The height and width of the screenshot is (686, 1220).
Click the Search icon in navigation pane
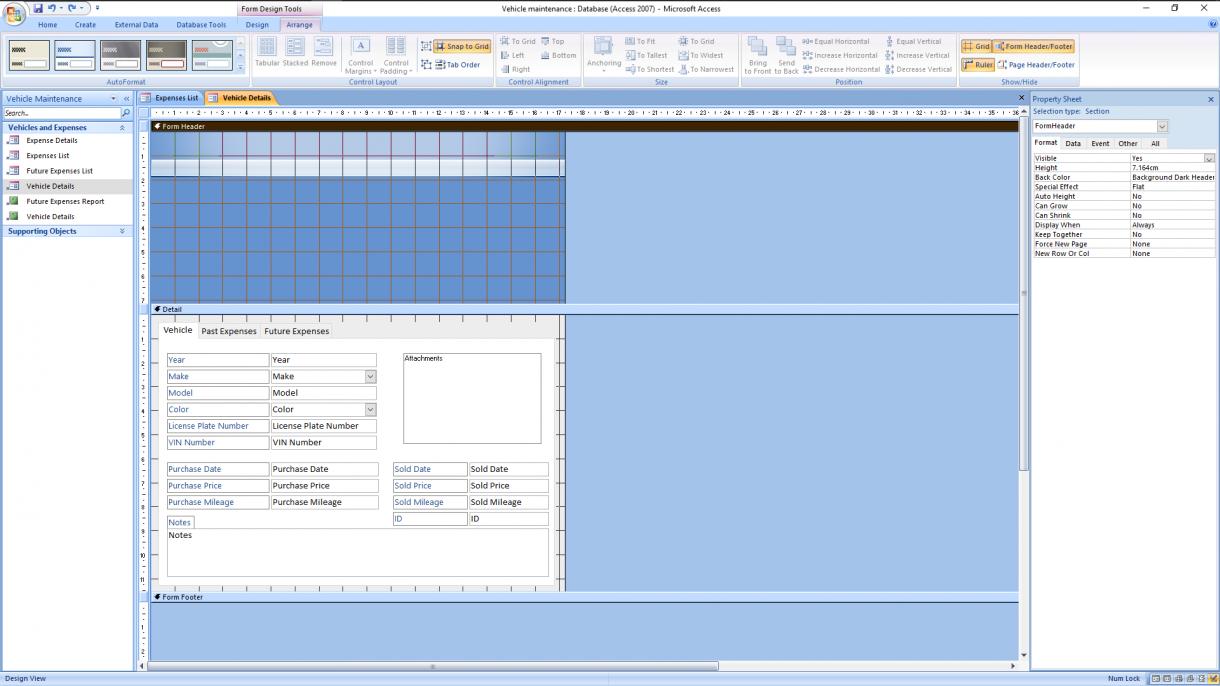pyautogui.click(x=126, y=114)
